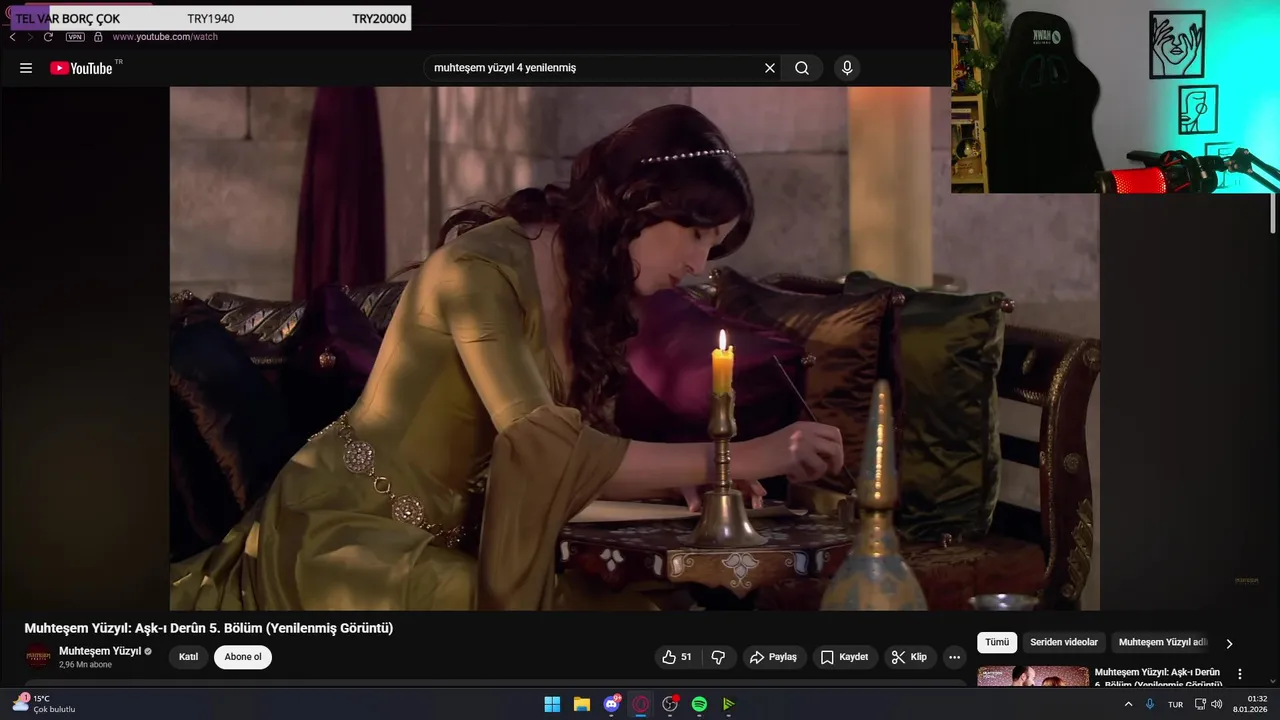The height and width of the screenshot is (720, 1280).
Task: Clear the search box with X
Action: pyautogui.click(x=770, y=68)
